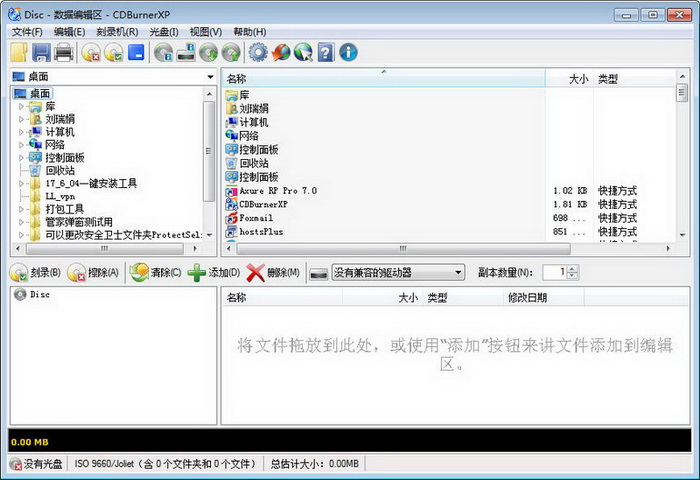Click the burn disc toolbar icon with green check

113,52
